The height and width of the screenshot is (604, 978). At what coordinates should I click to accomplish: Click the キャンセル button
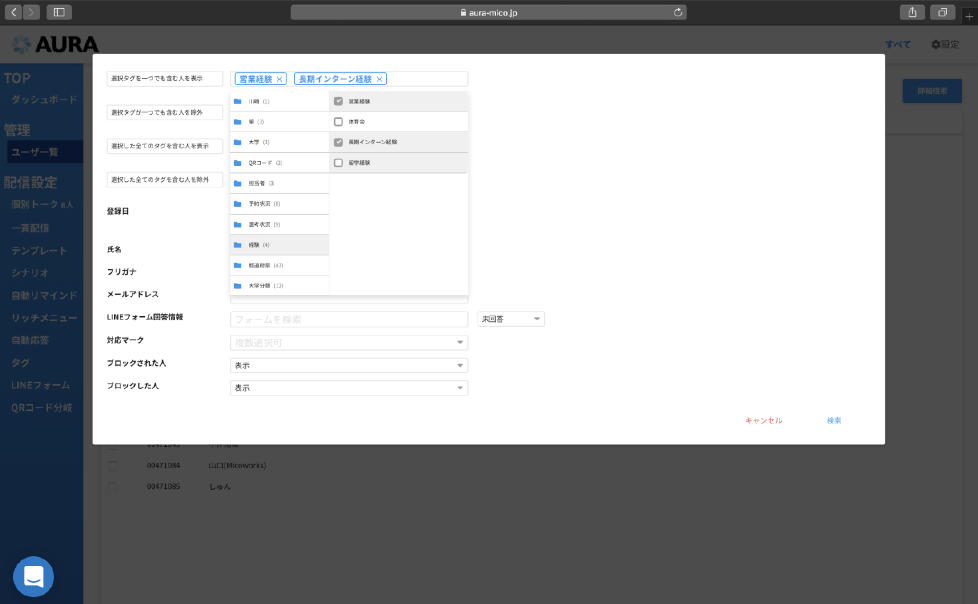763,421
